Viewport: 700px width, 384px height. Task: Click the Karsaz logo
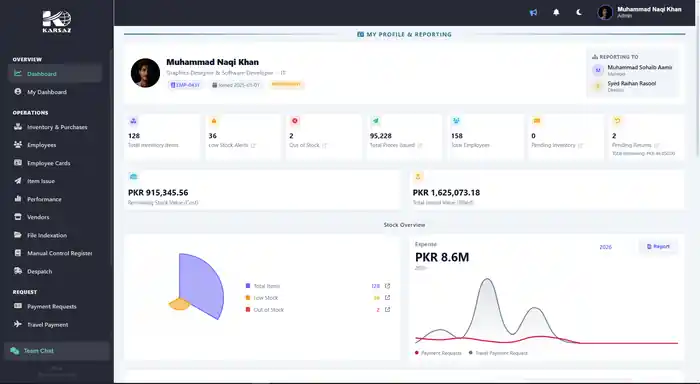click(57, 21)
